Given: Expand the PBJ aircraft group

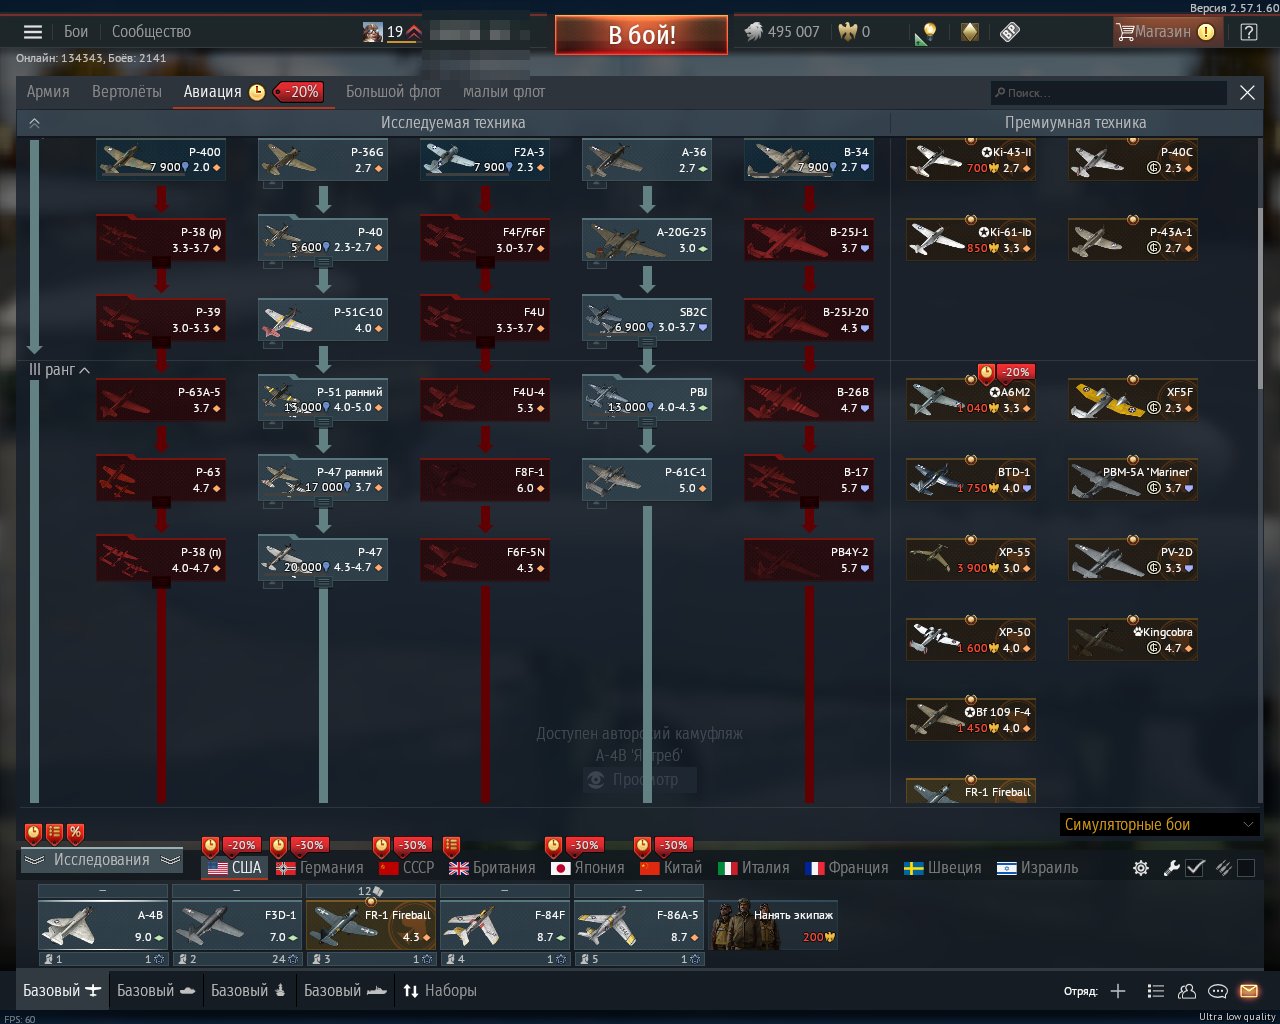Looking at the screenshot, I should tap(647, 422).
